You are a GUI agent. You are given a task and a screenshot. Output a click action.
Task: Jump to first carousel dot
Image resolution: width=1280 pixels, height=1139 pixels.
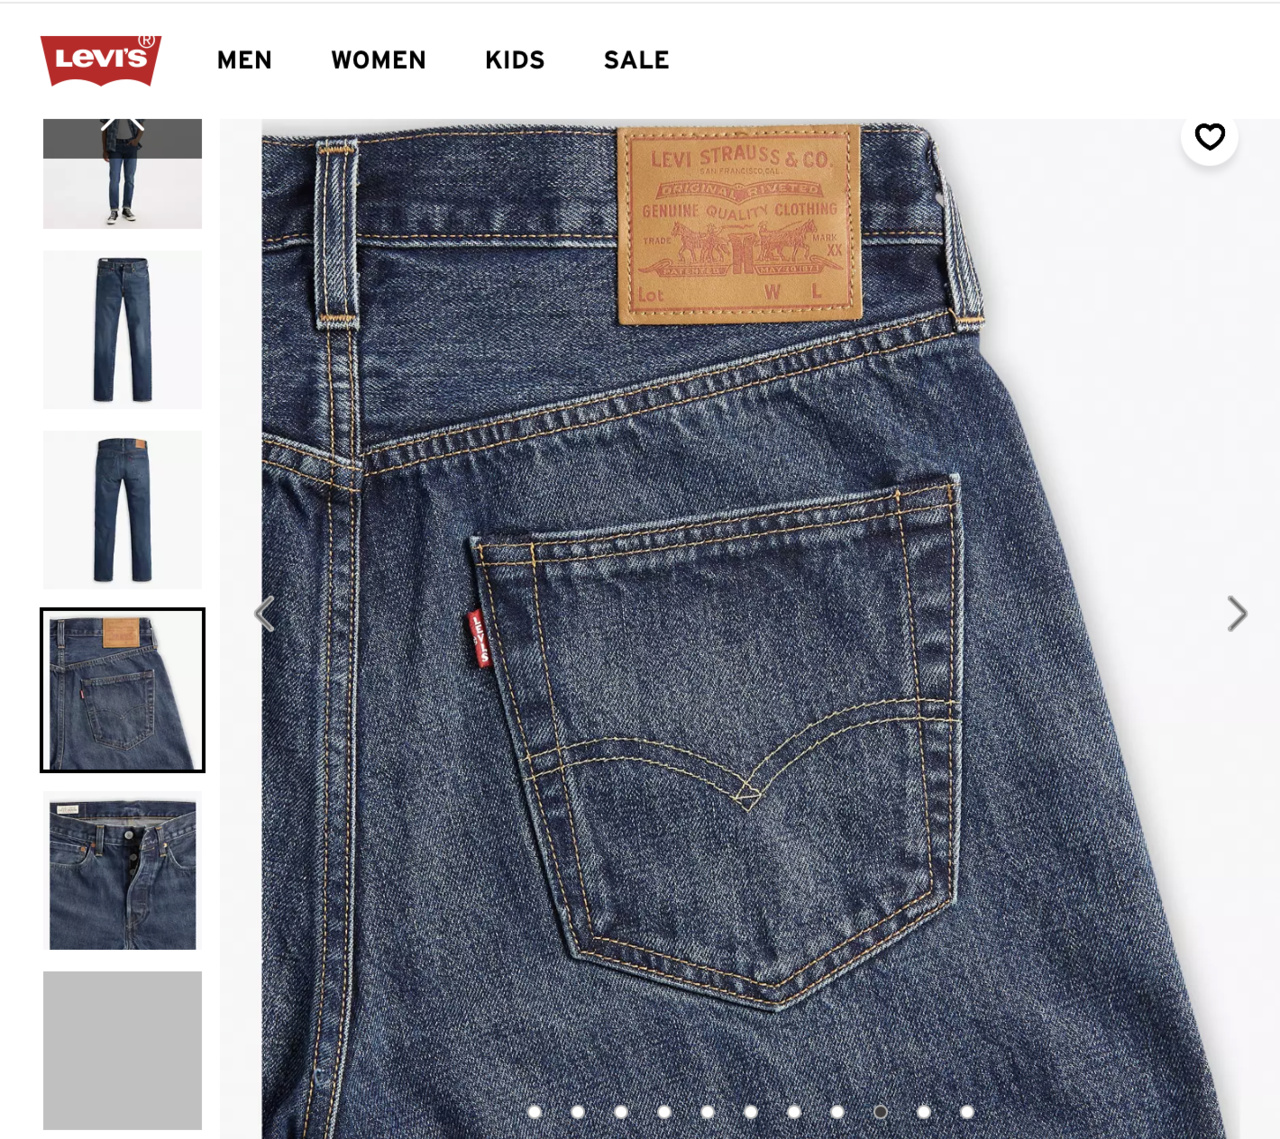click(x=535, y=1111)
